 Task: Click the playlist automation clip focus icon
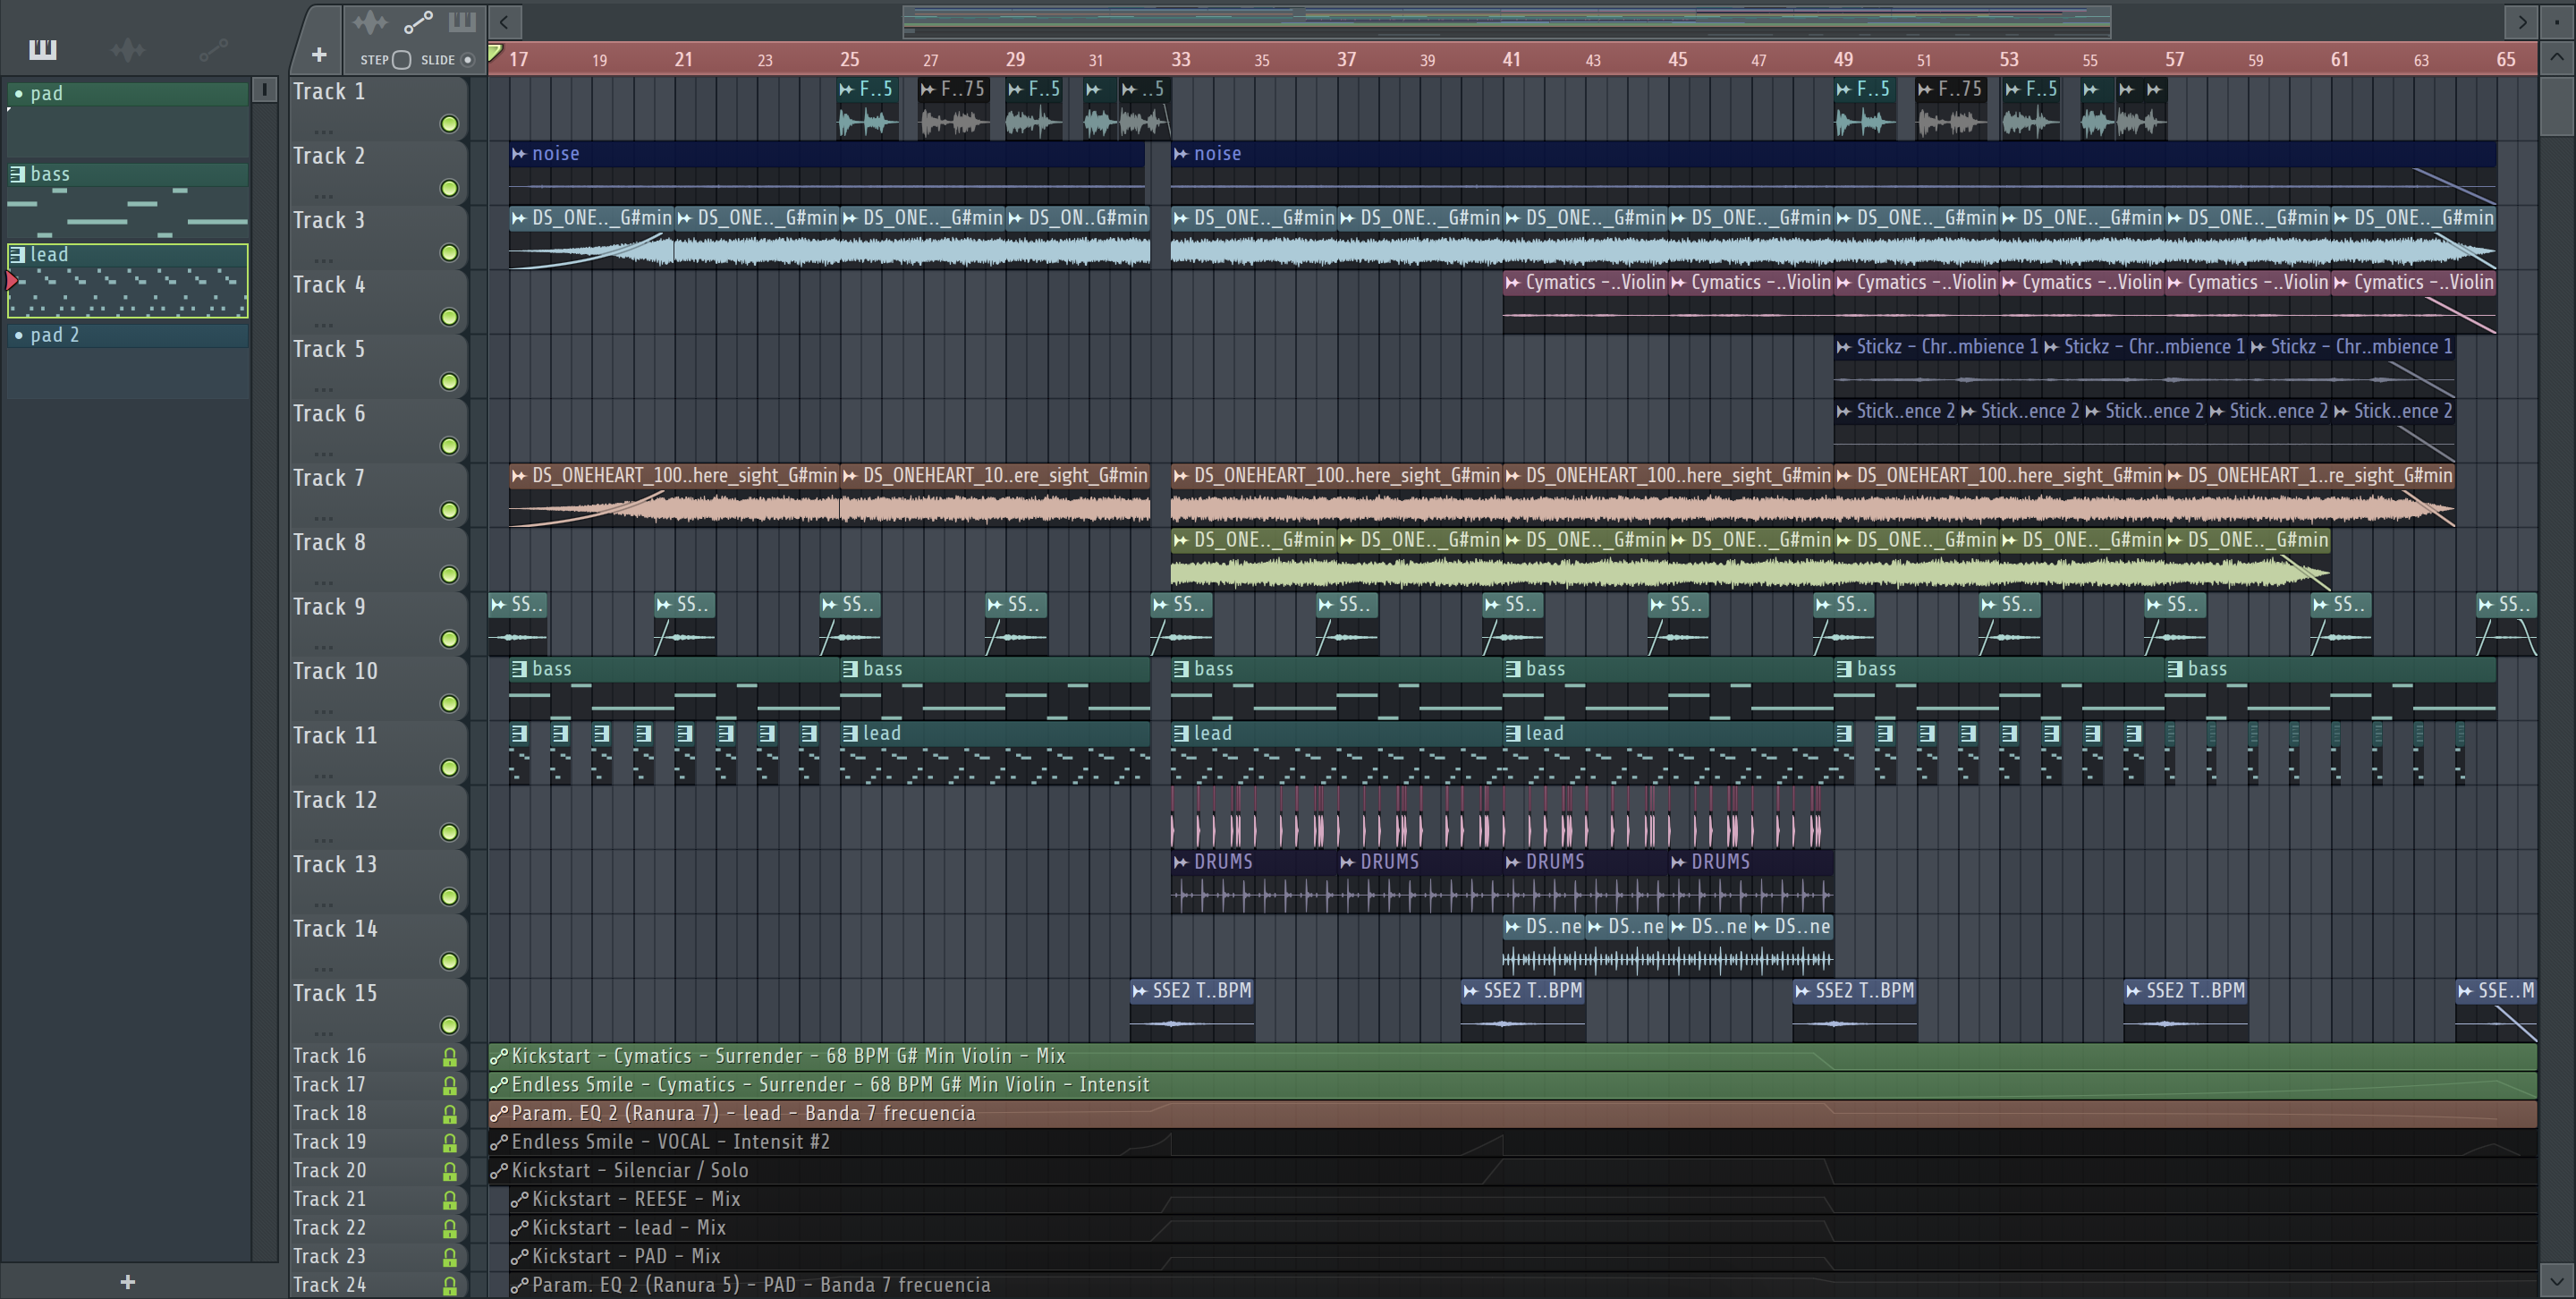point(418,22)
